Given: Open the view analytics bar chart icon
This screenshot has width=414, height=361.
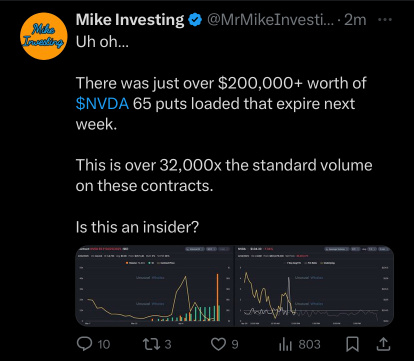Looking at the screenshot, I should coord(285,344).
